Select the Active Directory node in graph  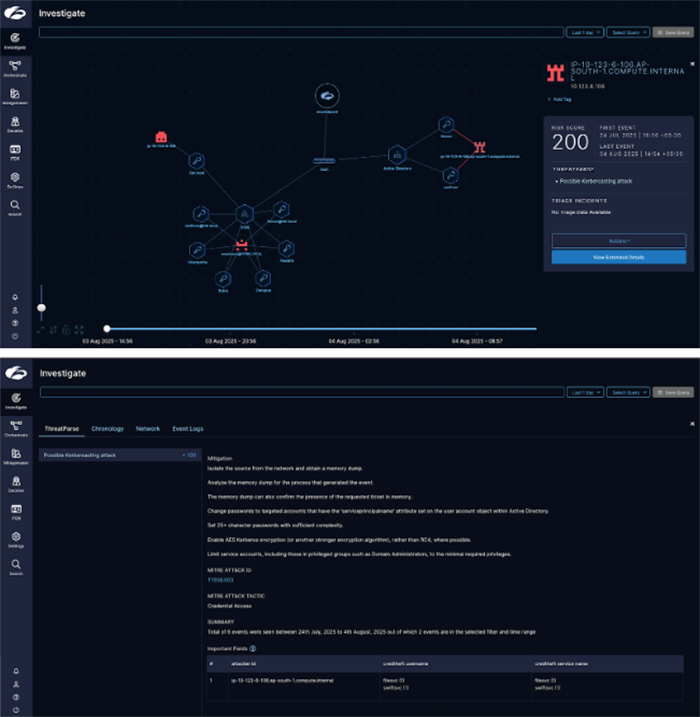(x=397, y=154)
